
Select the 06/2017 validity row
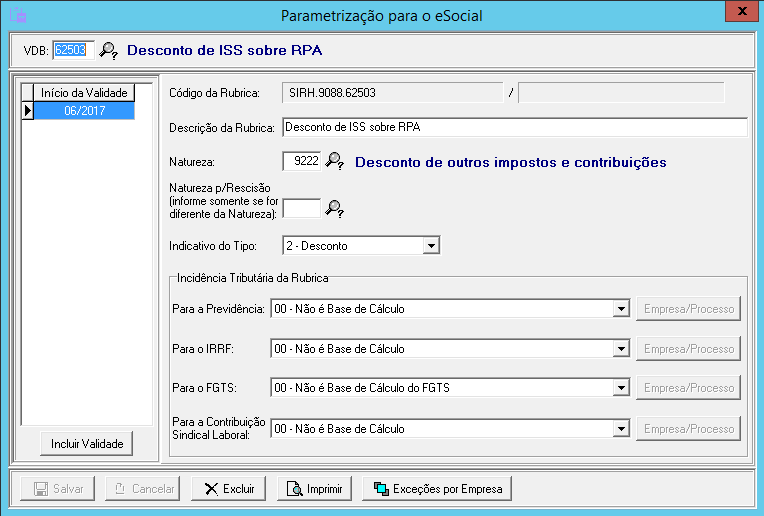84,111
